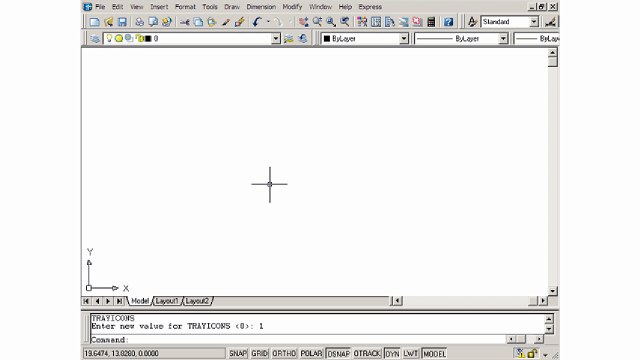Open the DesignCenter icon

pyautogui.click(x=376, y=22)
